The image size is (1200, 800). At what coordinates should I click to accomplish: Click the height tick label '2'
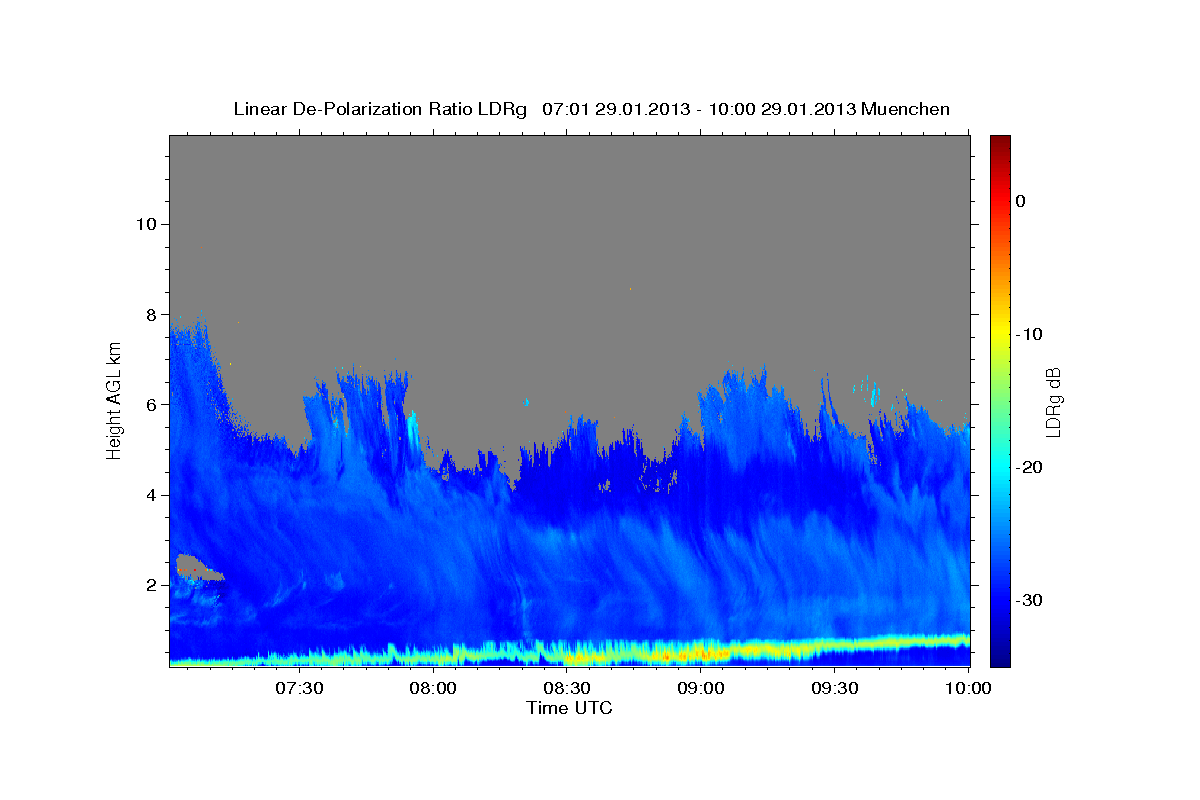[151, 585]
